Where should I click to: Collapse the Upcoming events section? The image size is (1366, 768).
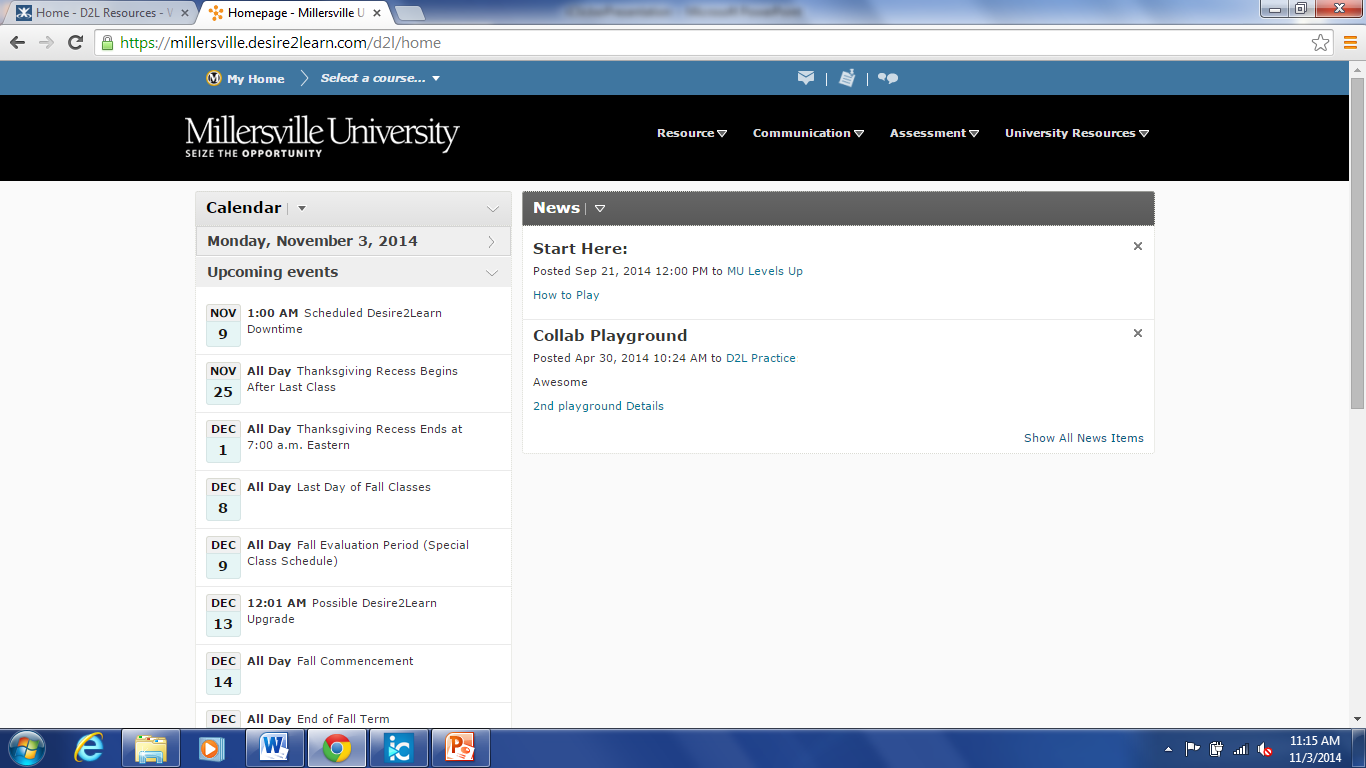[492, 272]
